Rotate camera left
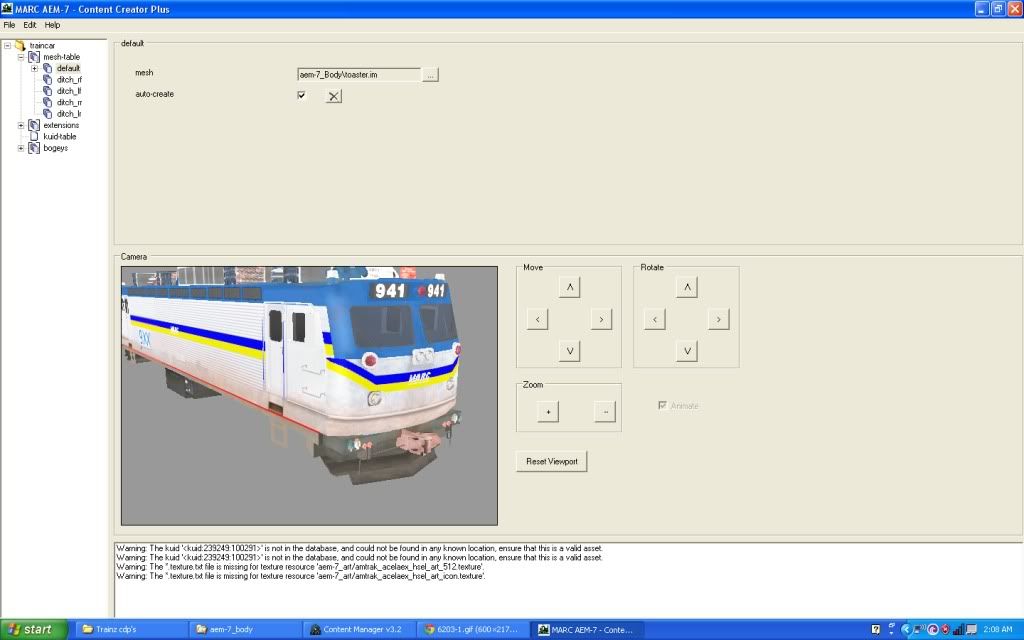Screen dimensions: 1024x640 tap(655, 319)
